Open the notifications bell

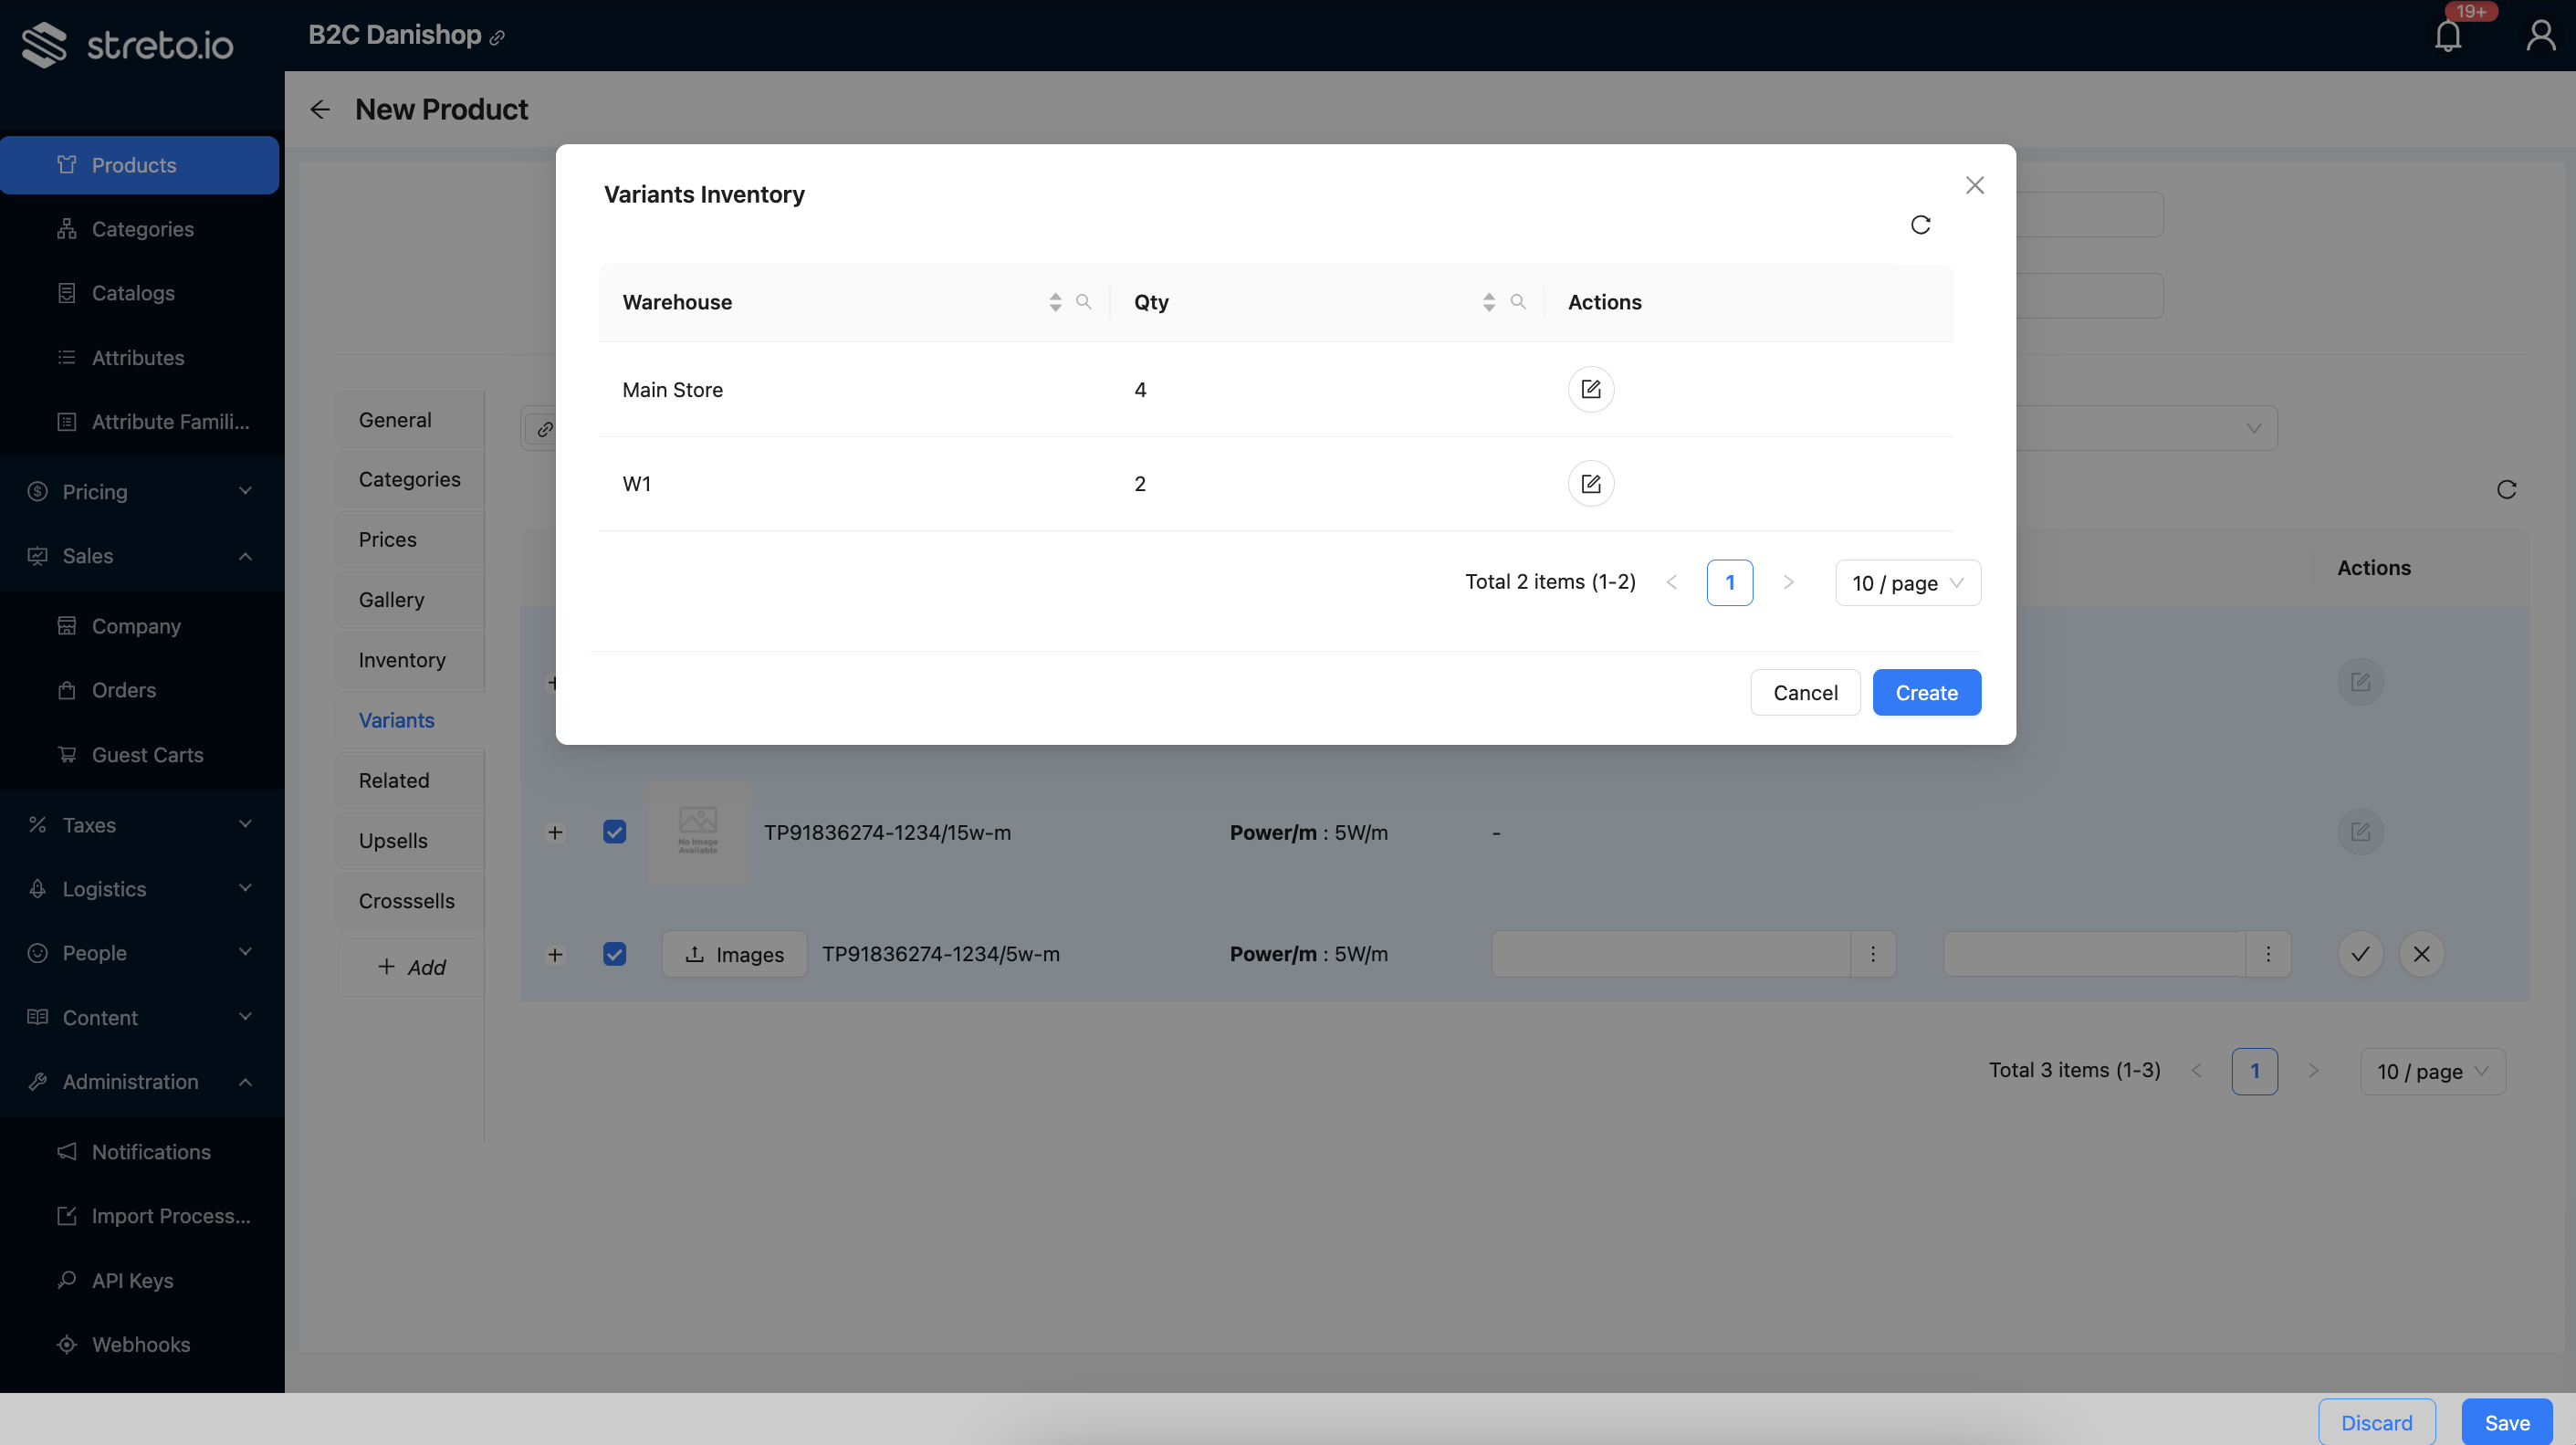2447,37
